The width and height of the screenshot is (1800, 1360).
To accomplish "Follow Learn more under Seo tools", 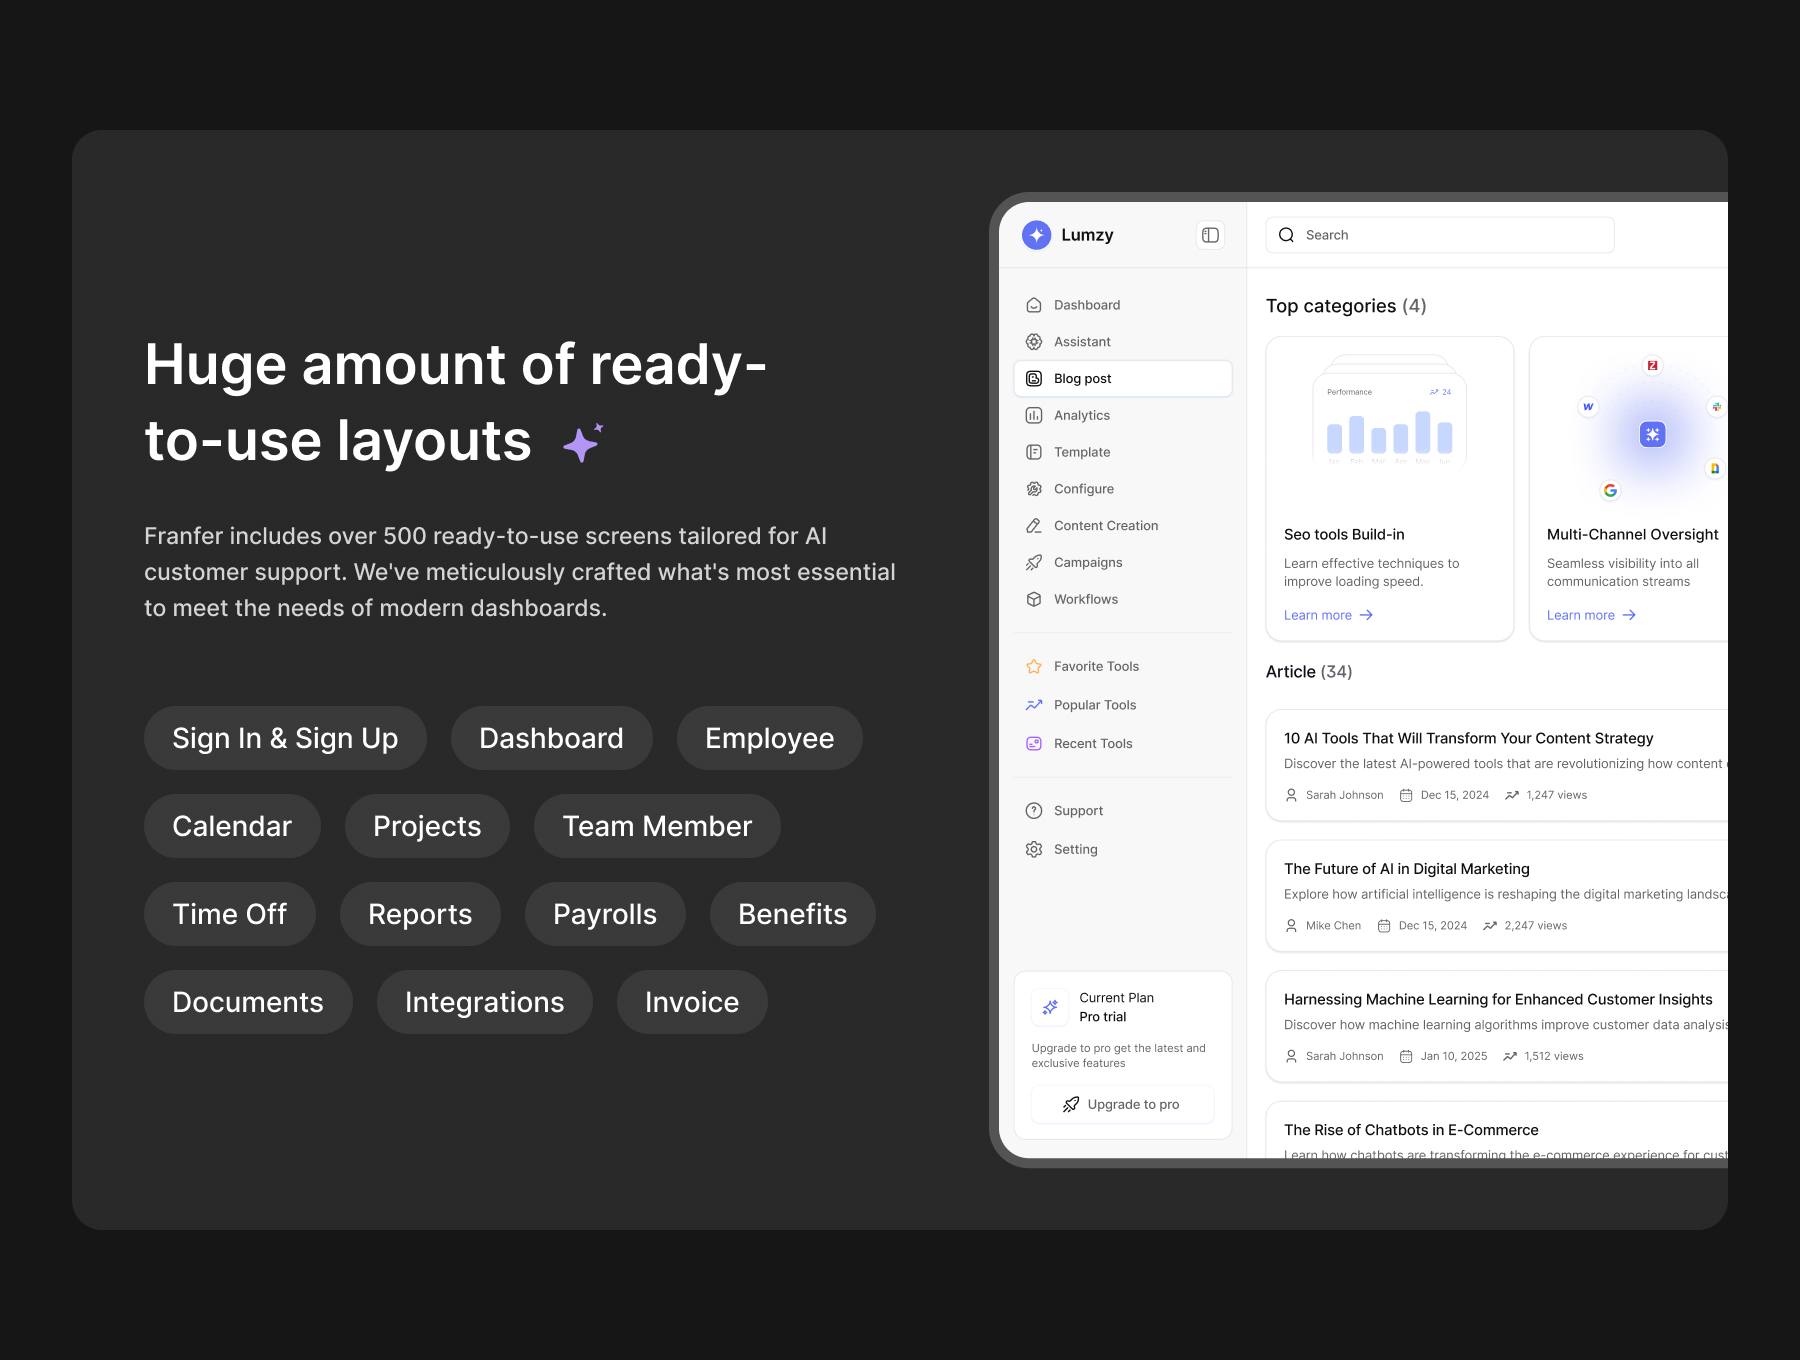I will tap(1328, 615).
